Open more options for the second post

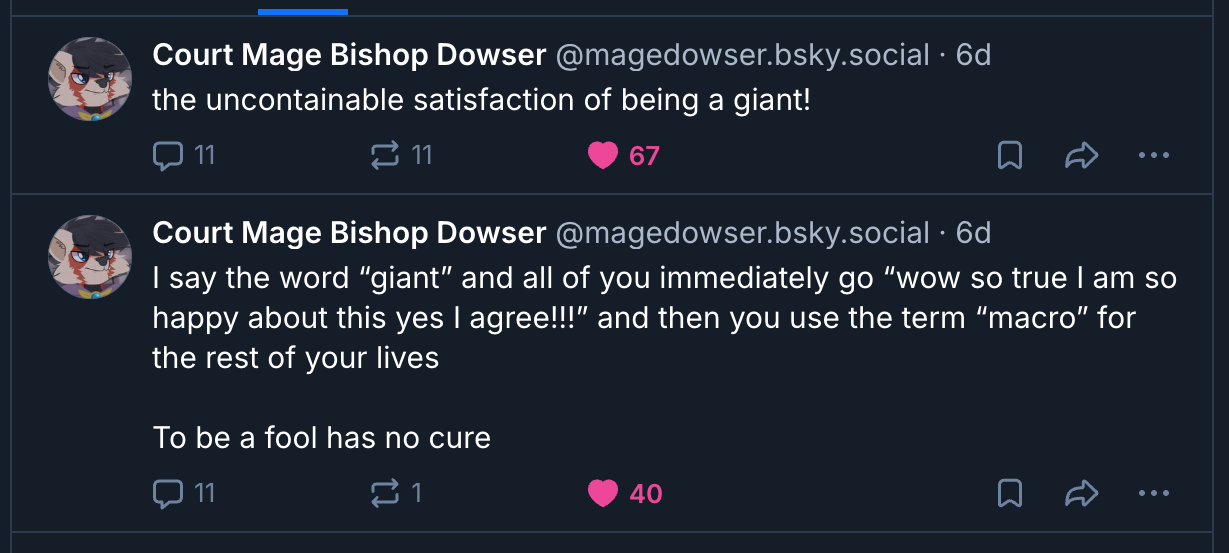(x=1154, y=493)
